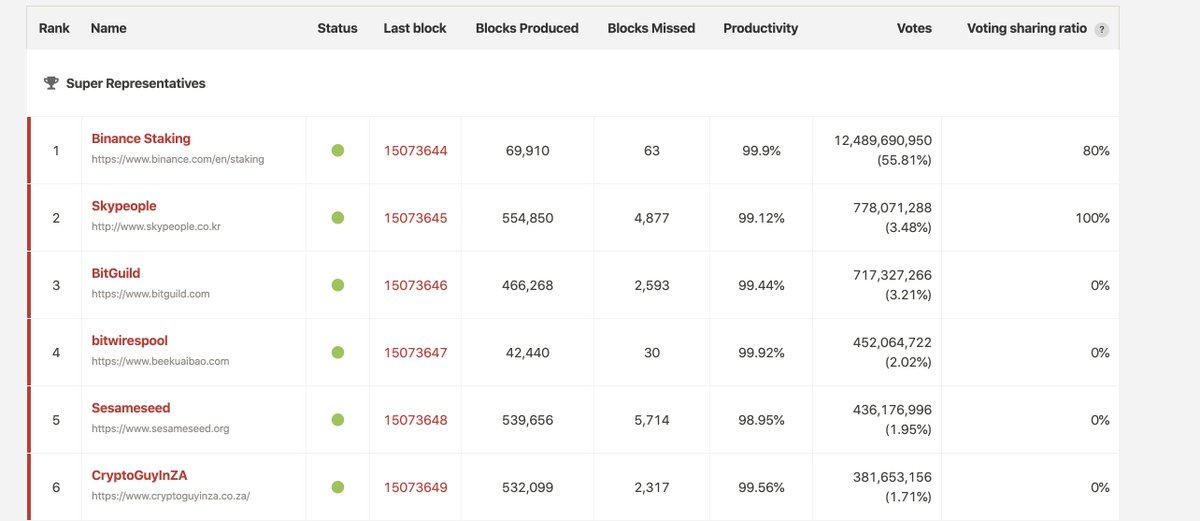
Task: Open the Sesameseed representative page
Action: pyautogui.click(x=131, y=408)
